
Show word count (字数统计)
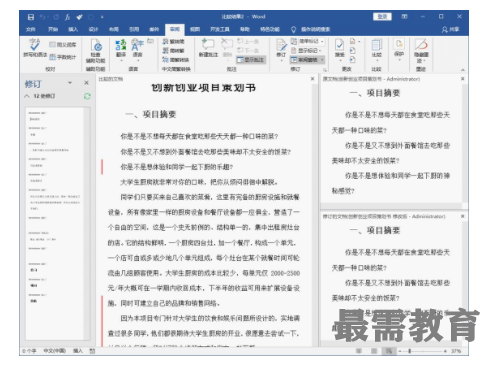[x=63, y=57]
